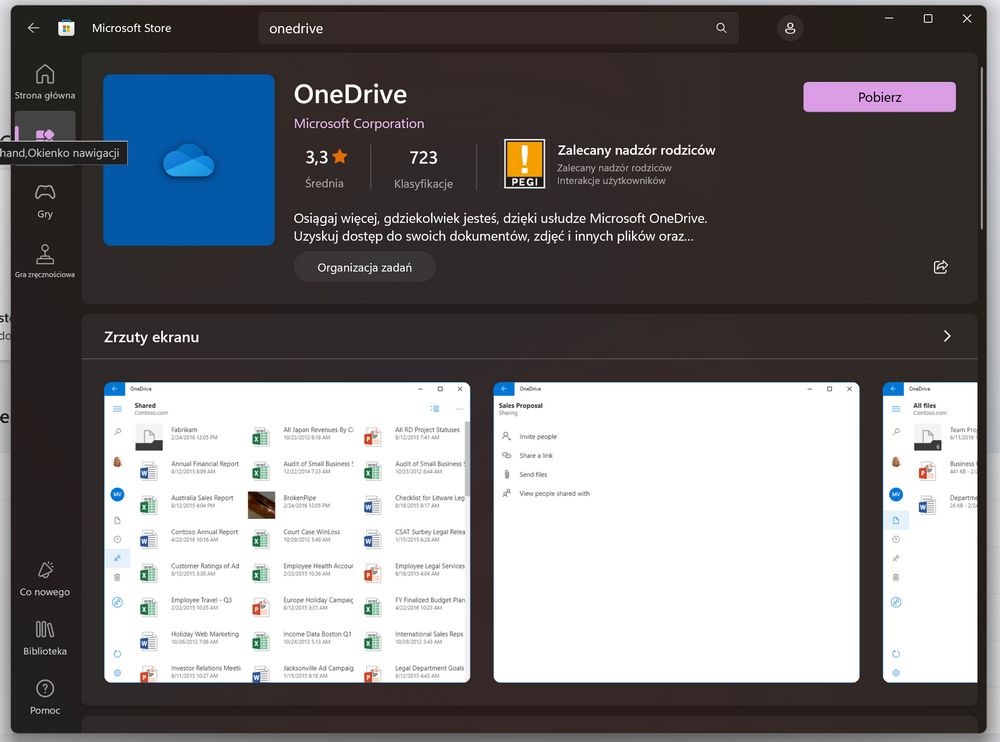
Task: Expand Zrzuty ekranu with the chevron
Action: click(x=947, y=336)
